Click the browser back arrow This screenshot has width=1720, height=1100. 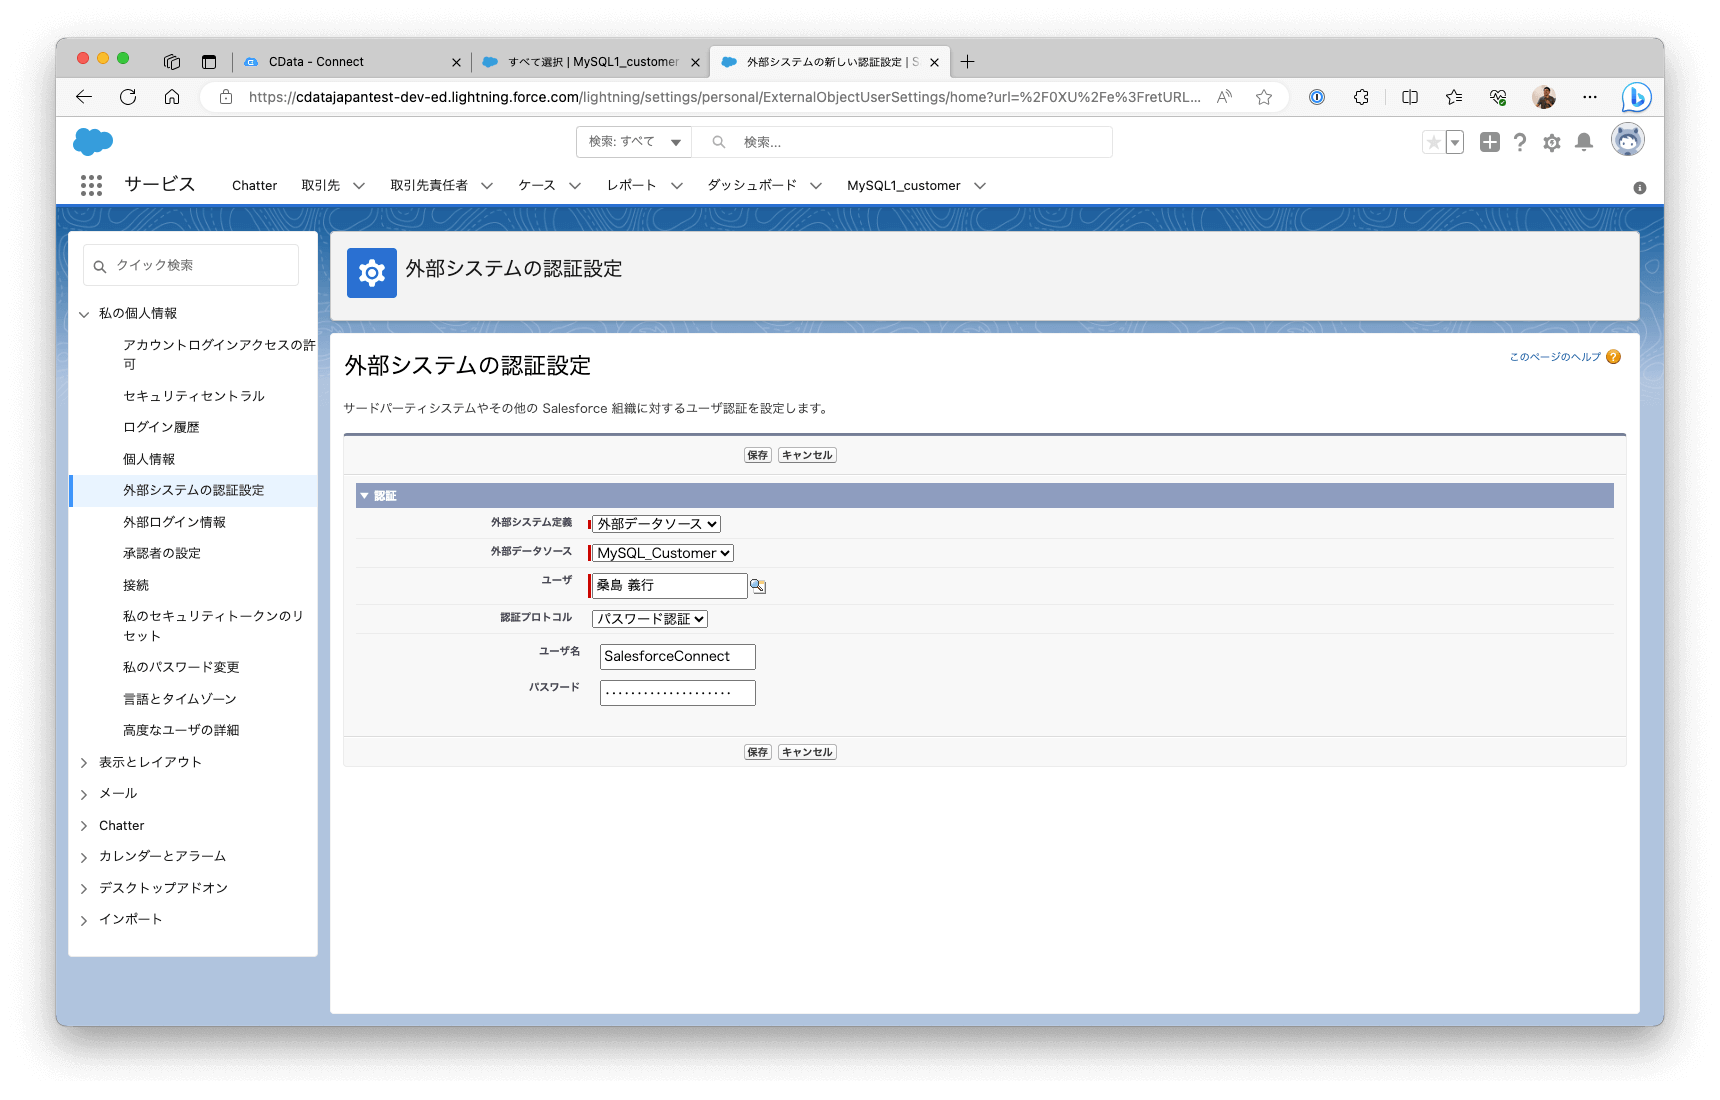84,97
